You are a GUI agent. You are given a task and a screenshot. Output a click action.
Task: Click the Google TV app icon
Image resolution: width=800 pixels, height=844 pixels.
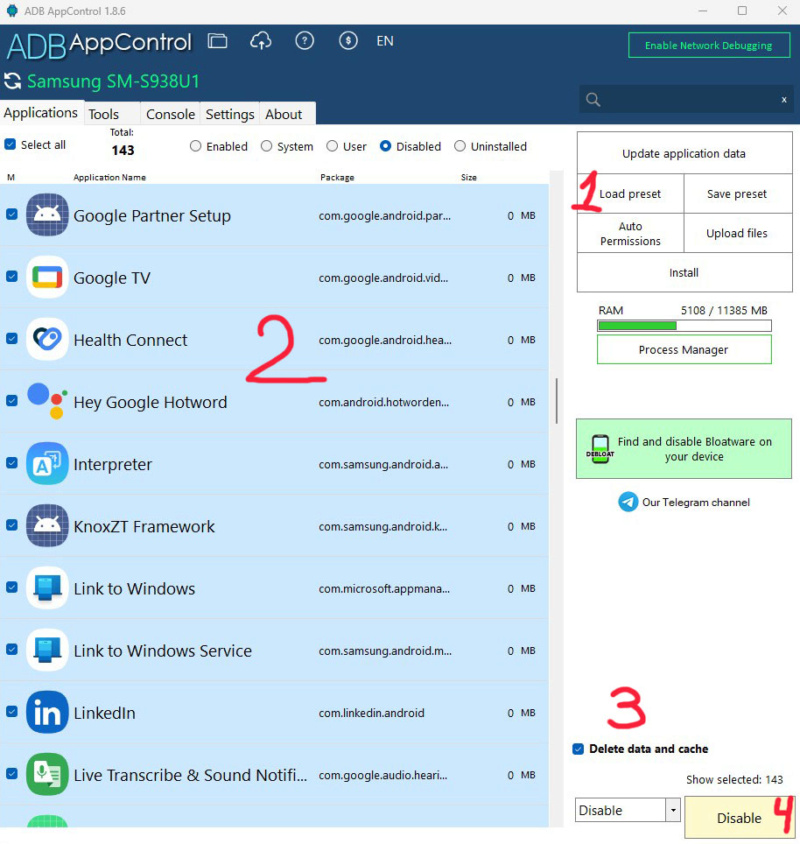click(47, 277)
